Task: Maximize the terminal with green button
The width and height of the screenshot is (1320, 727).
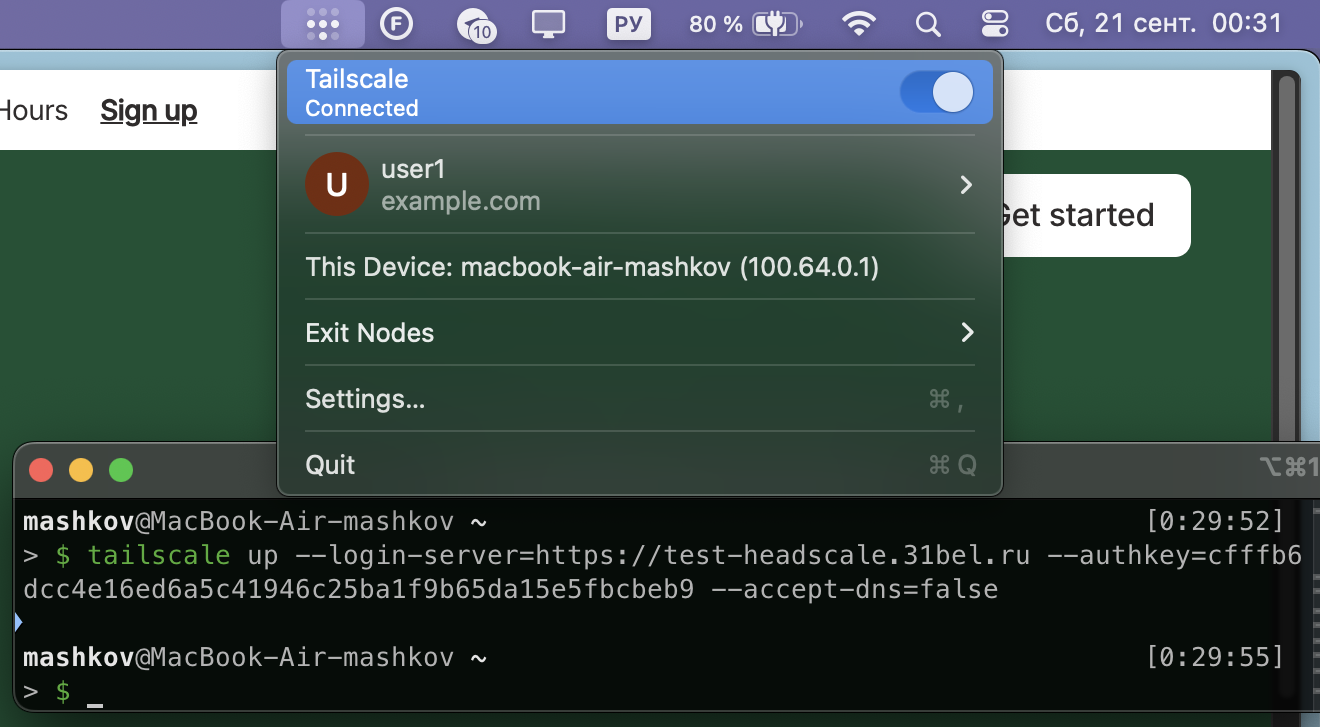Action: tap(121, 470)
